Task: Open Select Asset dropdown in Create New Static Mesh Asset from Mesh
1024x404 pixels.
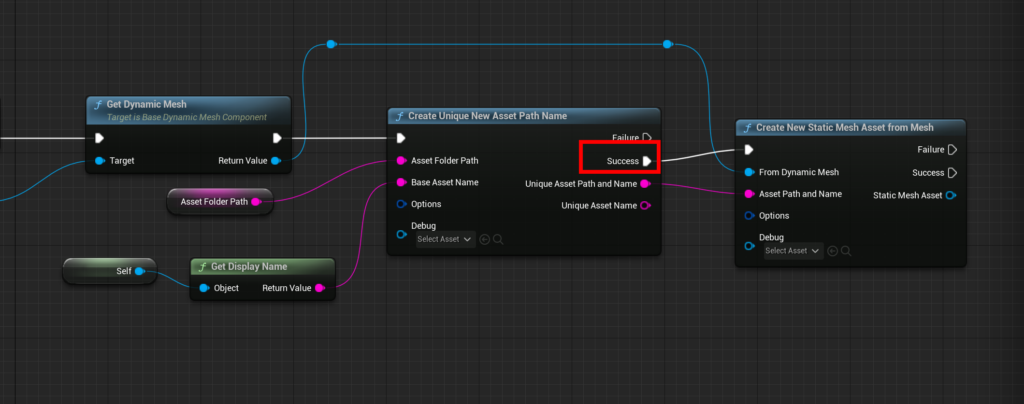Action: [x=793, y=251]
